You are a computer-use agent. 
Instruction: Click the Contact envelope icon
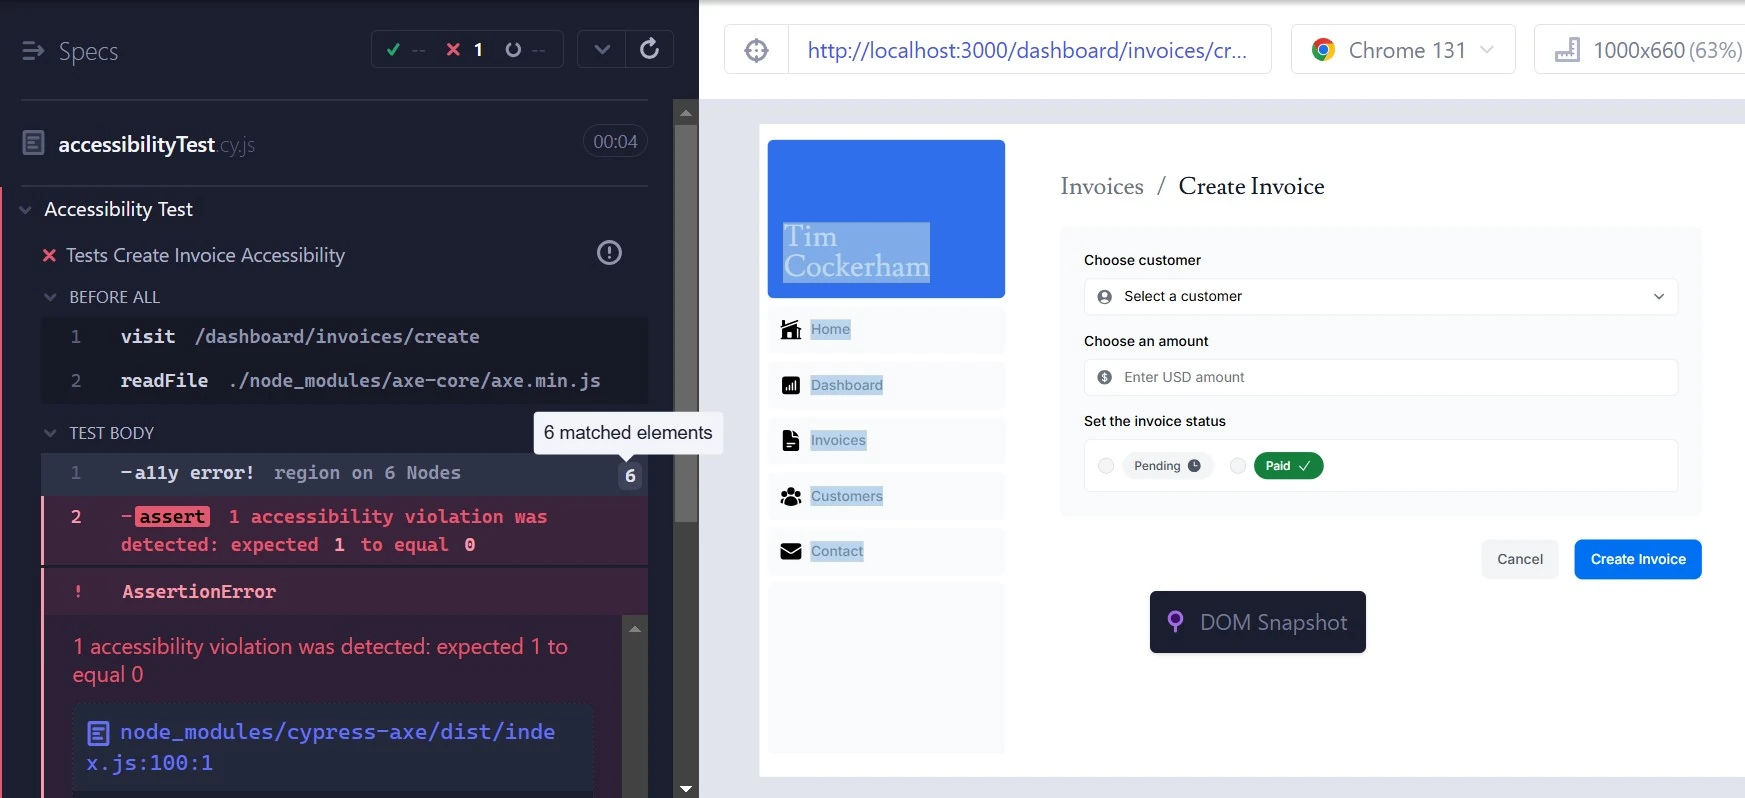point(791,552)
